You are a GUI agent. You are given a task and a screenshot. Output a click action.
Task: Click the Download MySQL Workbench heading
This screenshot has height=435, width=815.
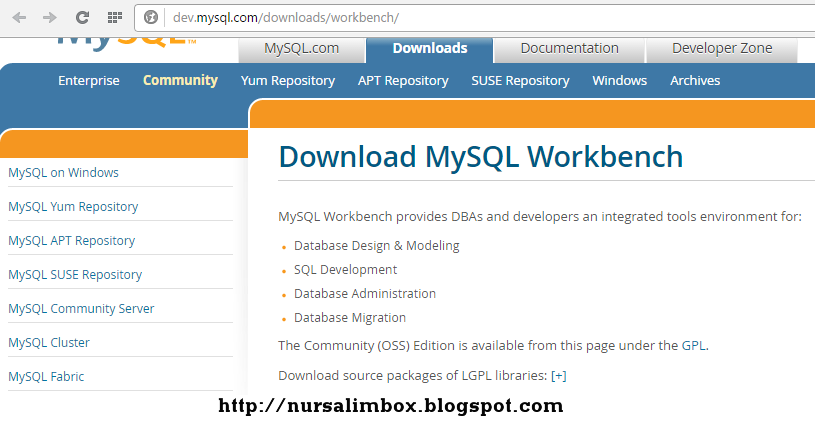click(481, 157)
